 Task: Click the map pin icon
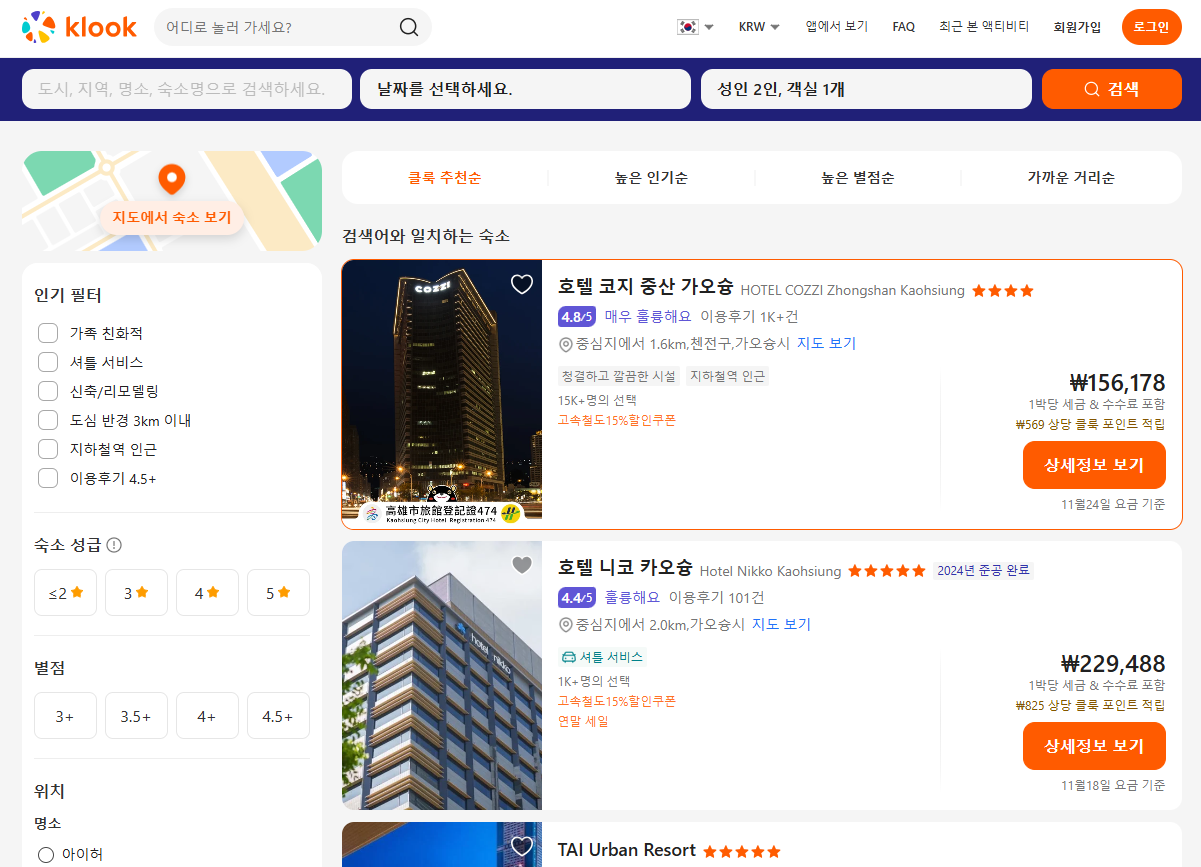172,180
